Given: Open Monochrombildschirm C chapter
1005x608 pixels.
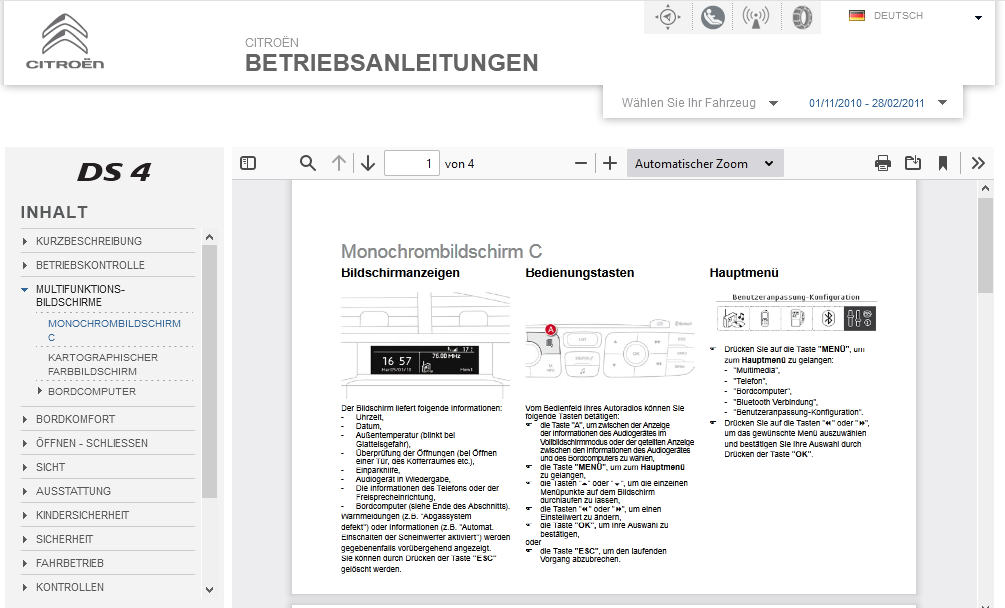Looking at the screenshot, I should (x=115, y=330).
